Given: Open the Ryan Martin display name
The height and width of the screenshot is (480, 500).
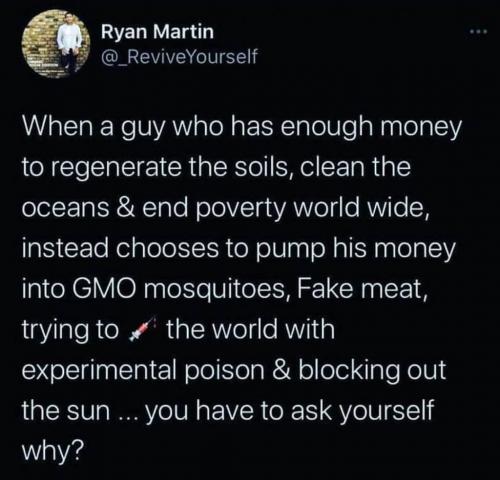Looking at the screenshot, I should pyautogui.click(x=157, y=32).
